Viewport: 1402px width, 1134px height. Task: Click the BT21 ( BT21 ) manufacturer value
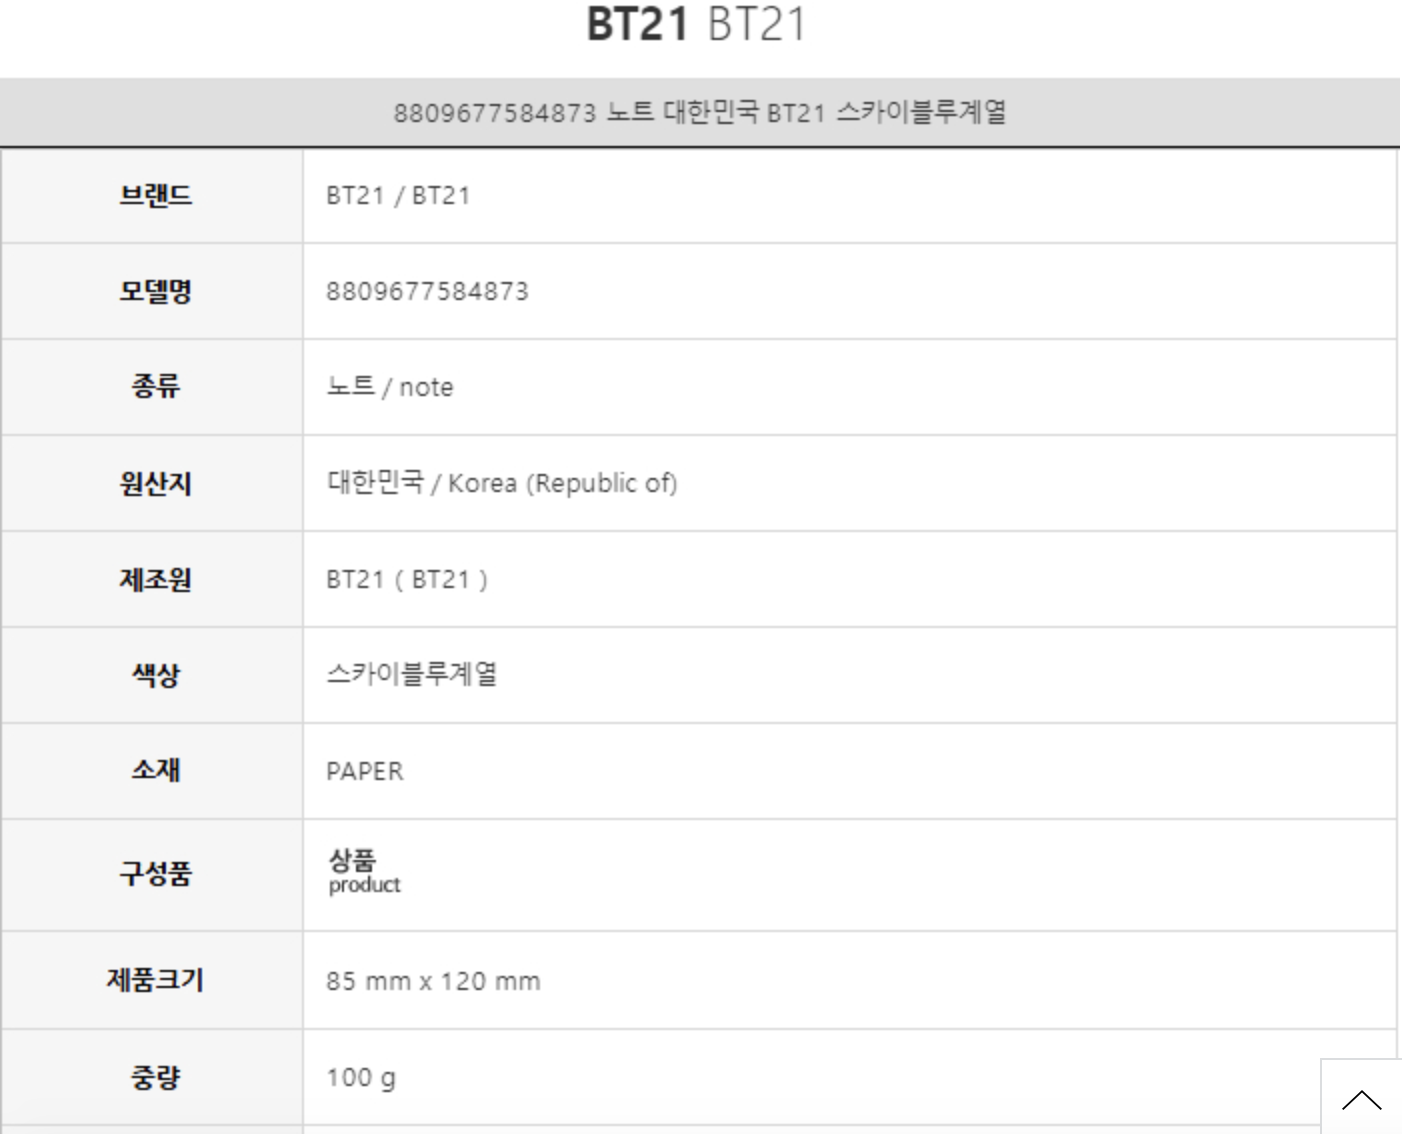pyautogui.click(x=407, y=580)
